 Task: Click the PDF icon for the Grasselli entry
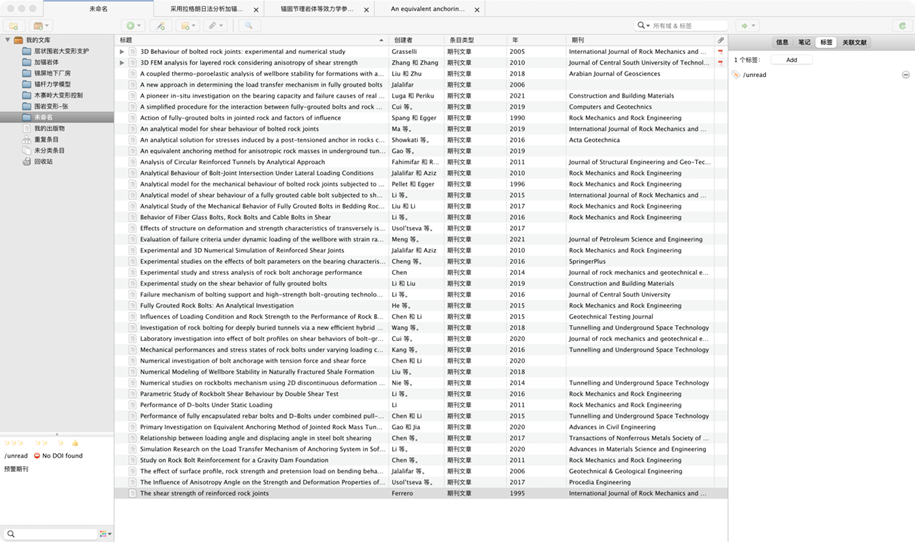point(721,51)
